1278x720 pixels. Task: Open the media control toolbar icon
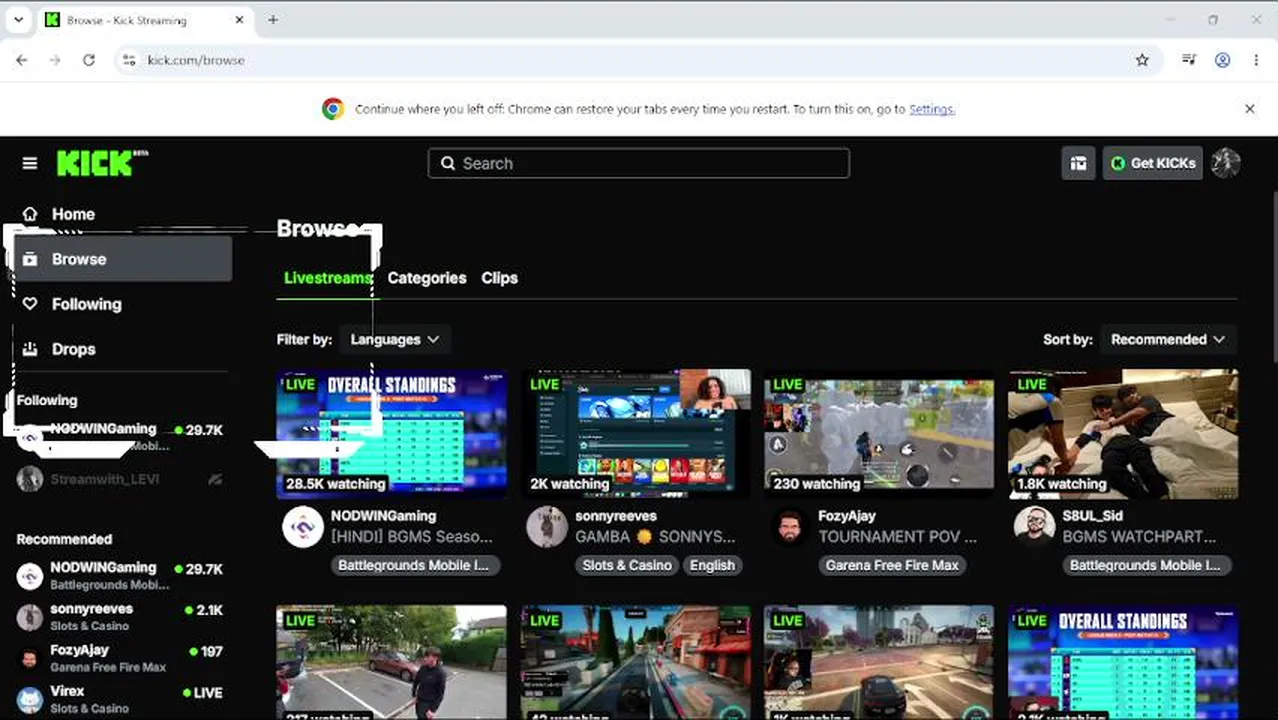tap(1188, 60)
